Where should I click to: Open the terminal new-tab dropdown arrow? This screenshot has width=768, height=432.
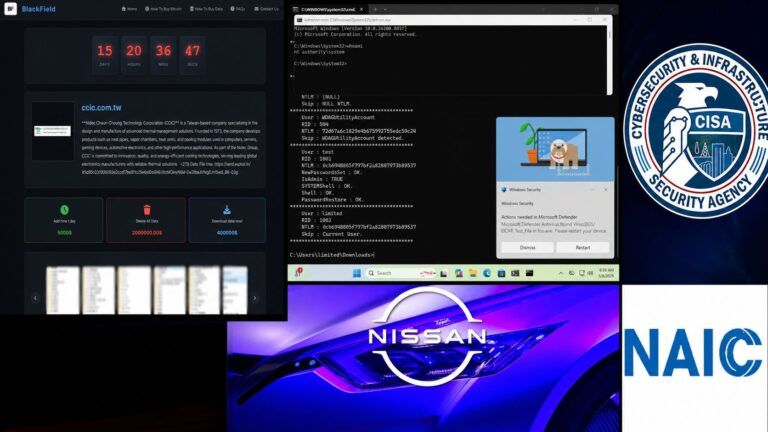pyautogui.click(x=385, y=9)
